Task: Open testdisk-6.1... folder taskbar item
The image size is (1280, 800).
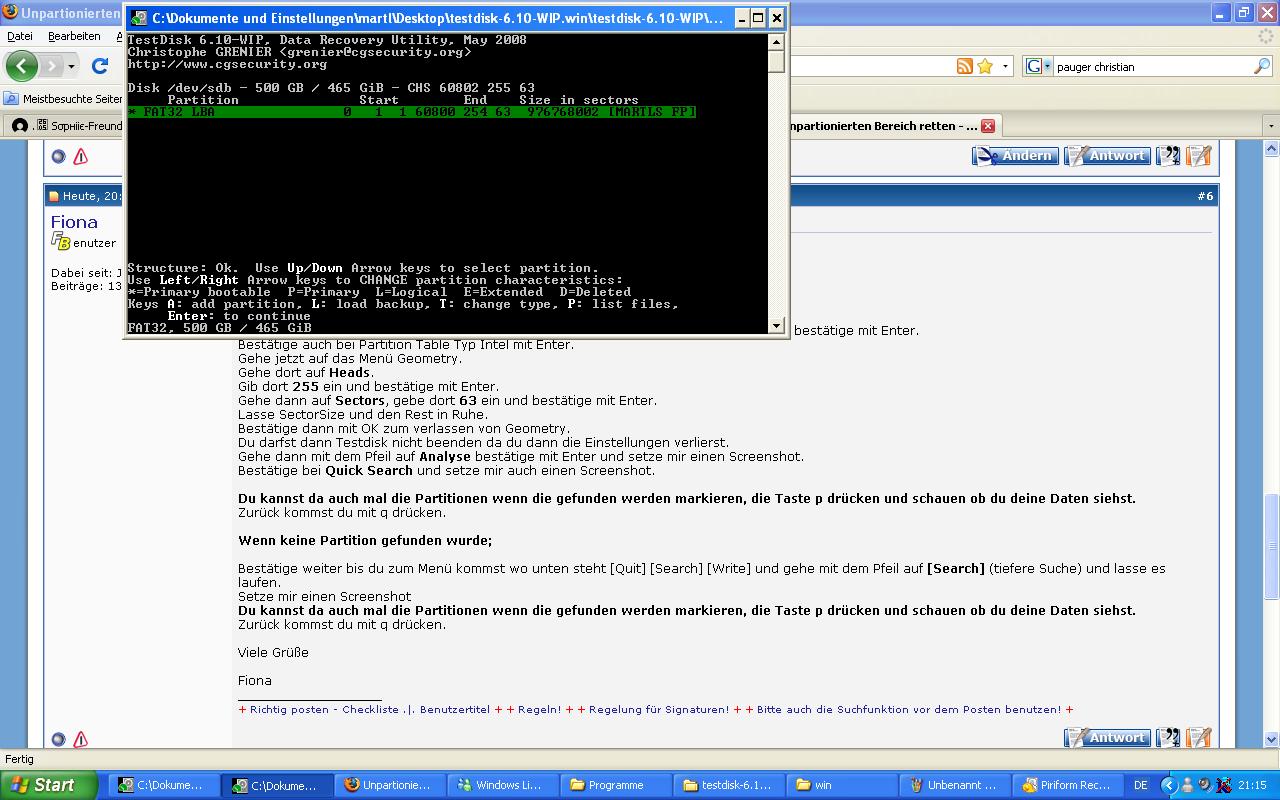Action: [x=729, y=785]
